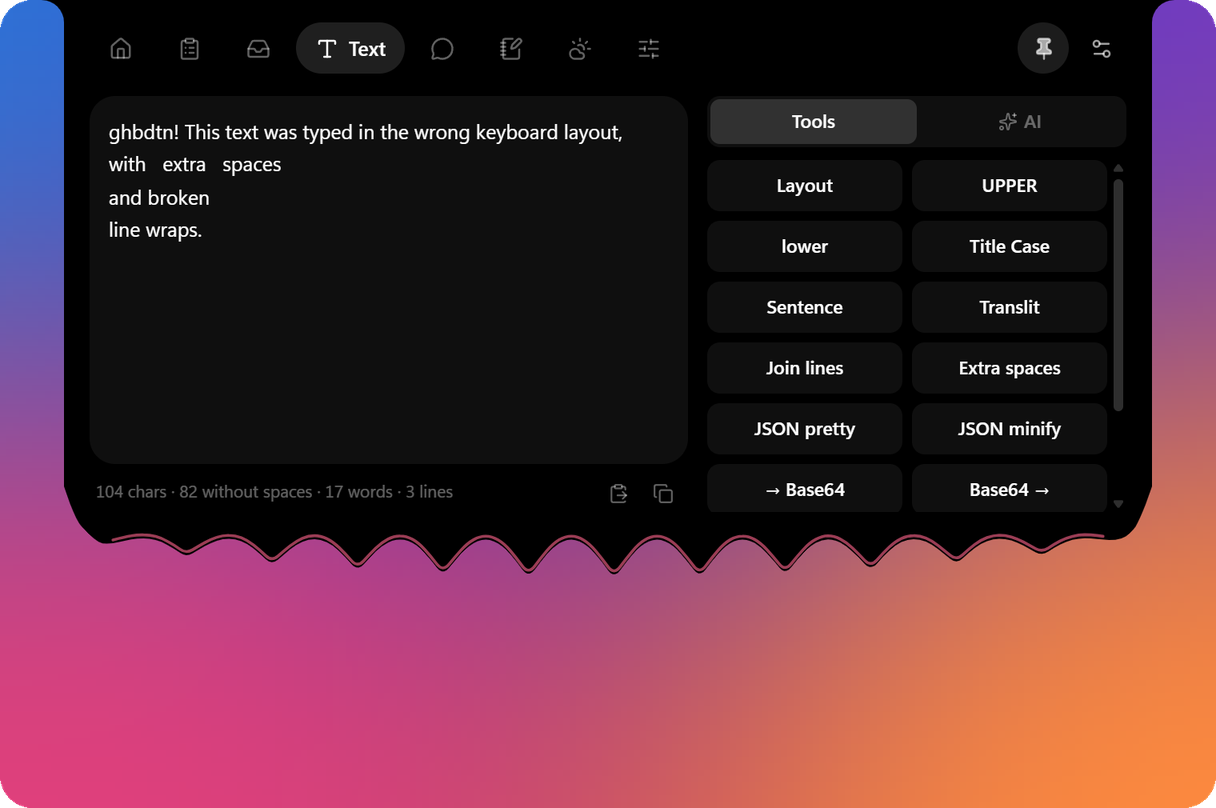Screen dimensions: 1216x808
Task: Select the Text tab
Action: click(350, 49)
